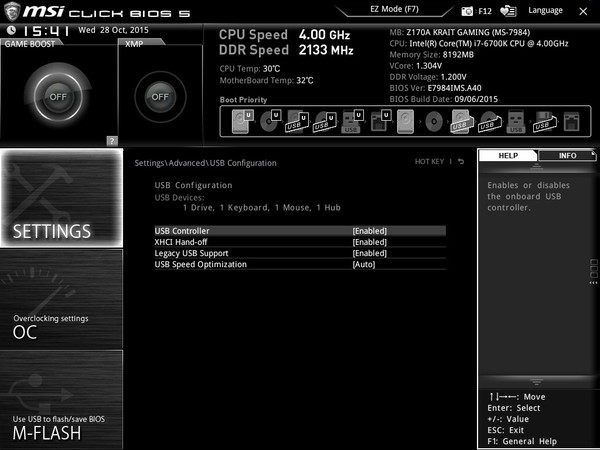The image size is (600, 450).
Task: Click the Settings\Advanced\USB Configuration breadcrumb
Action: click(x=205, y=163)
